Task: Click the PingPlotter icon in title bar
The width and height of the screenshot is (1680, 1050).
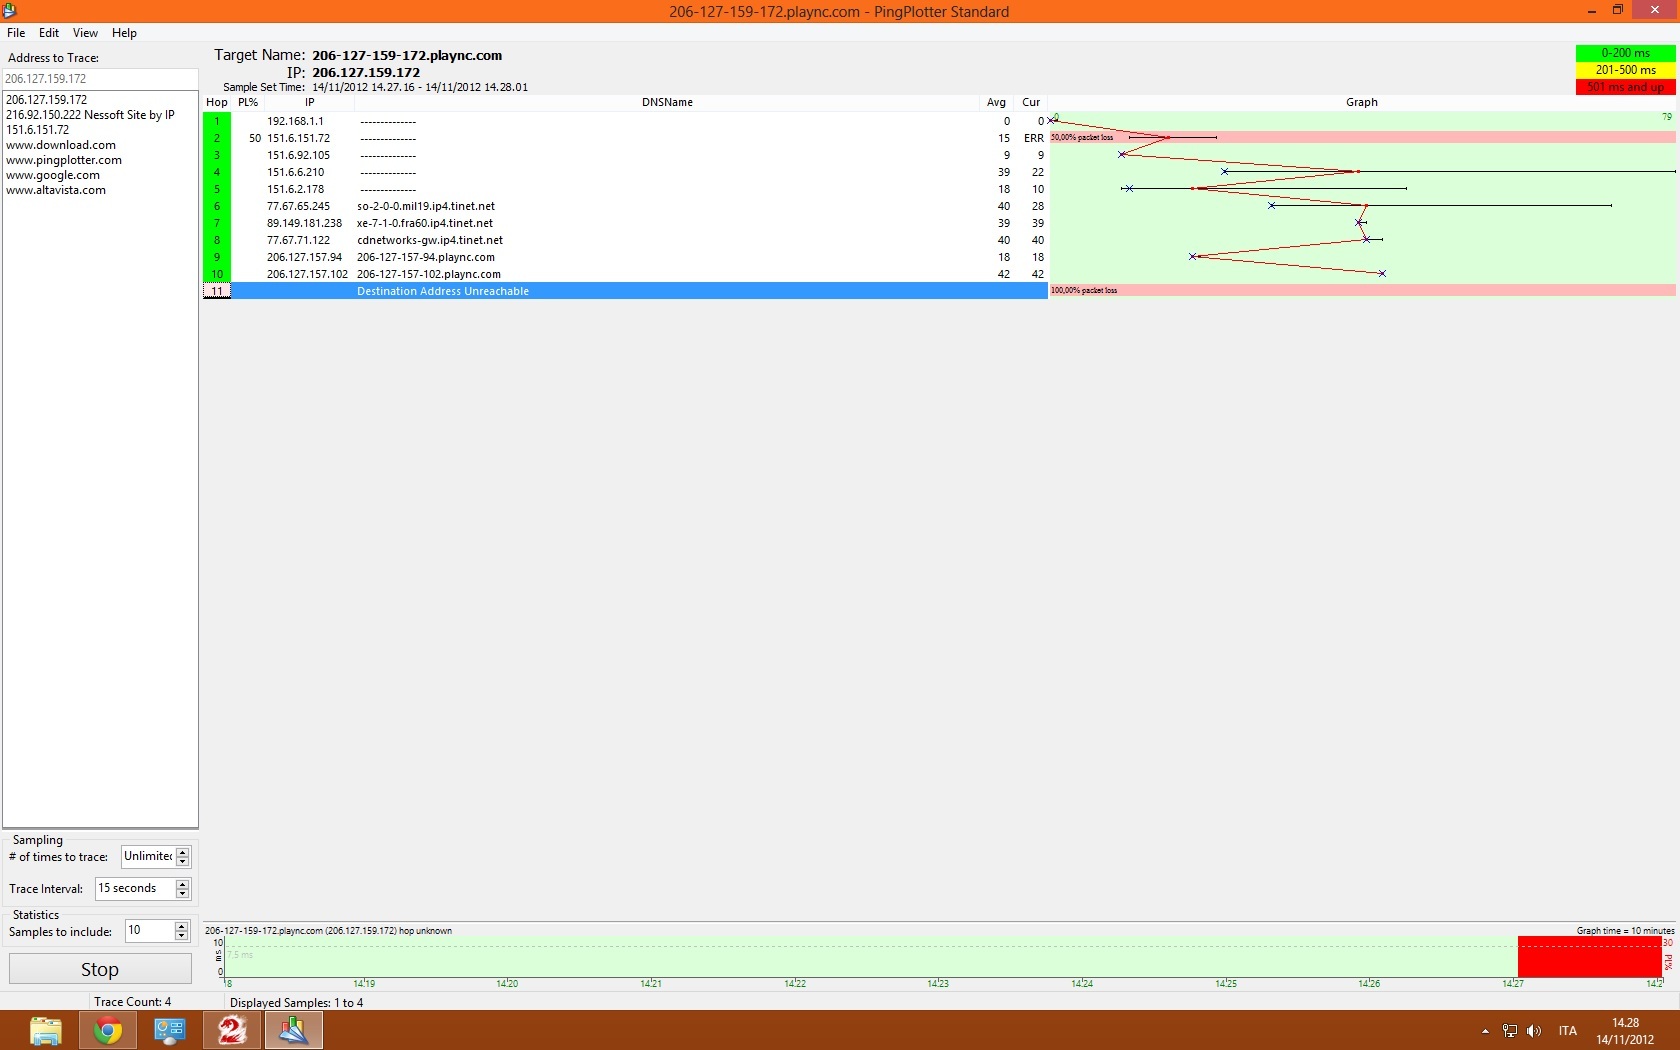Action: [x=9, y=11]
